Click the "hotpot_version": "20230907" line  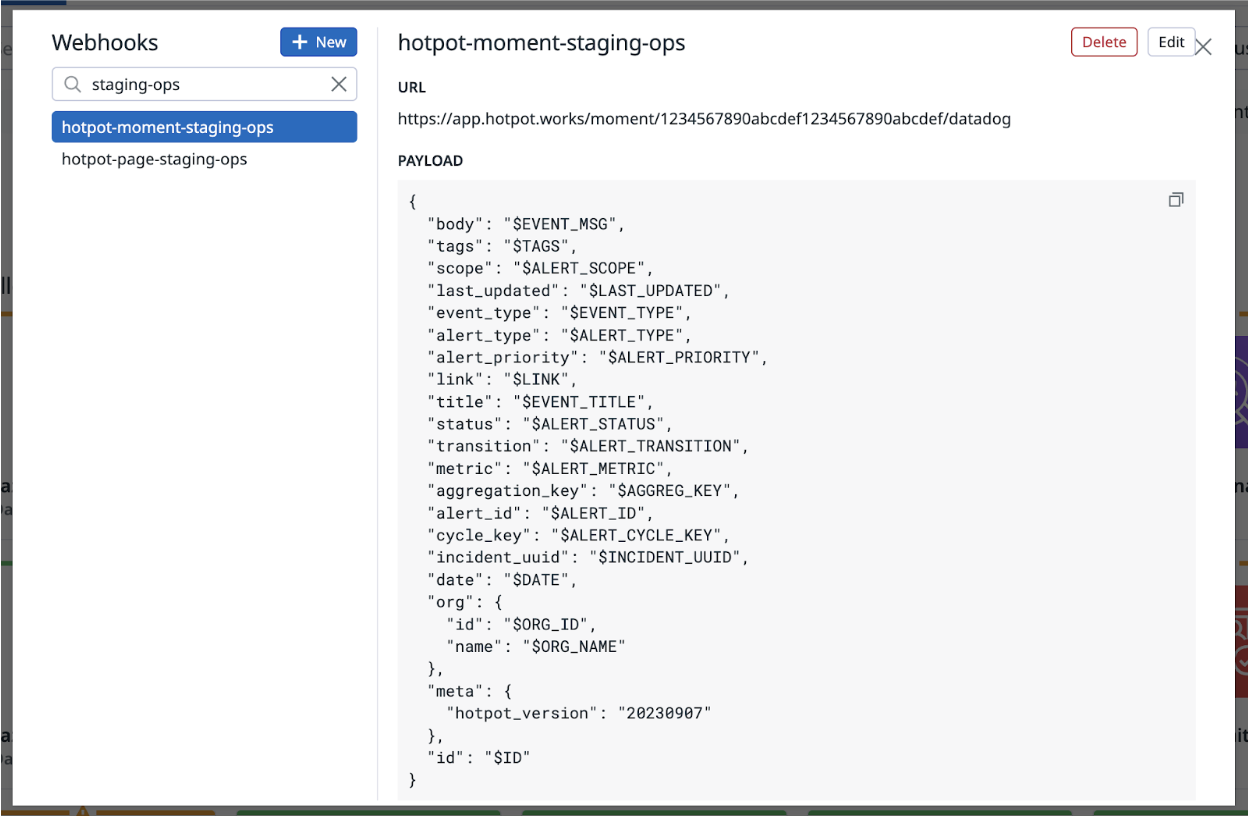tap(578, 713)
